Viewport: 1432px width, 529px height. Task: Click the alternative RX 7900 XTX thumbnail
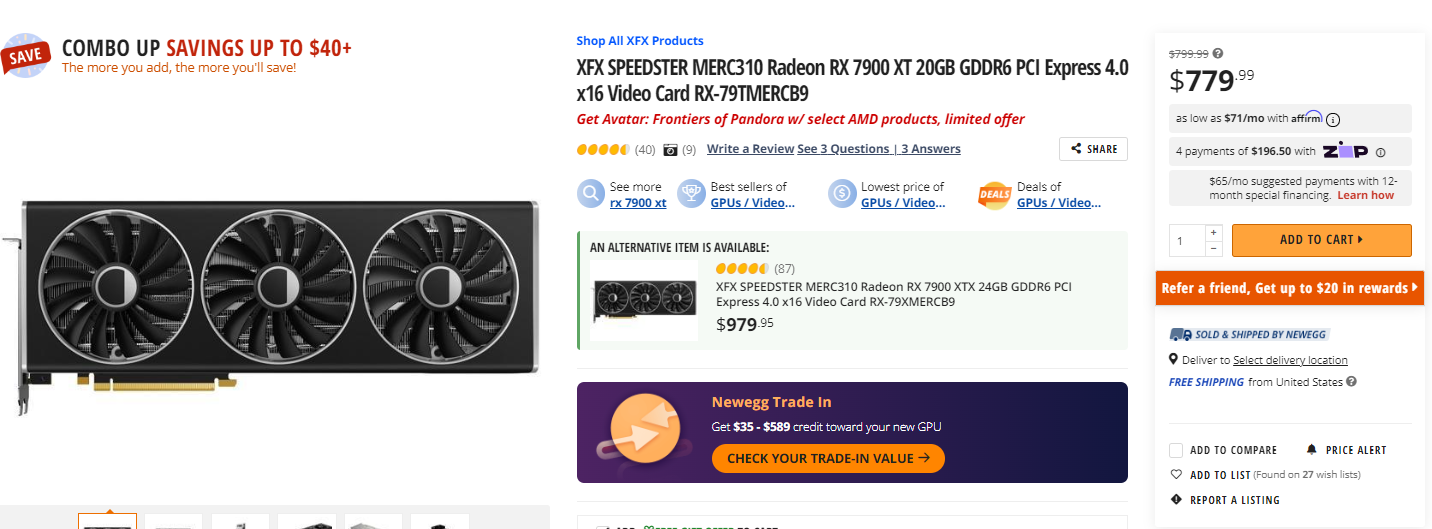click(x=644, y=300)
